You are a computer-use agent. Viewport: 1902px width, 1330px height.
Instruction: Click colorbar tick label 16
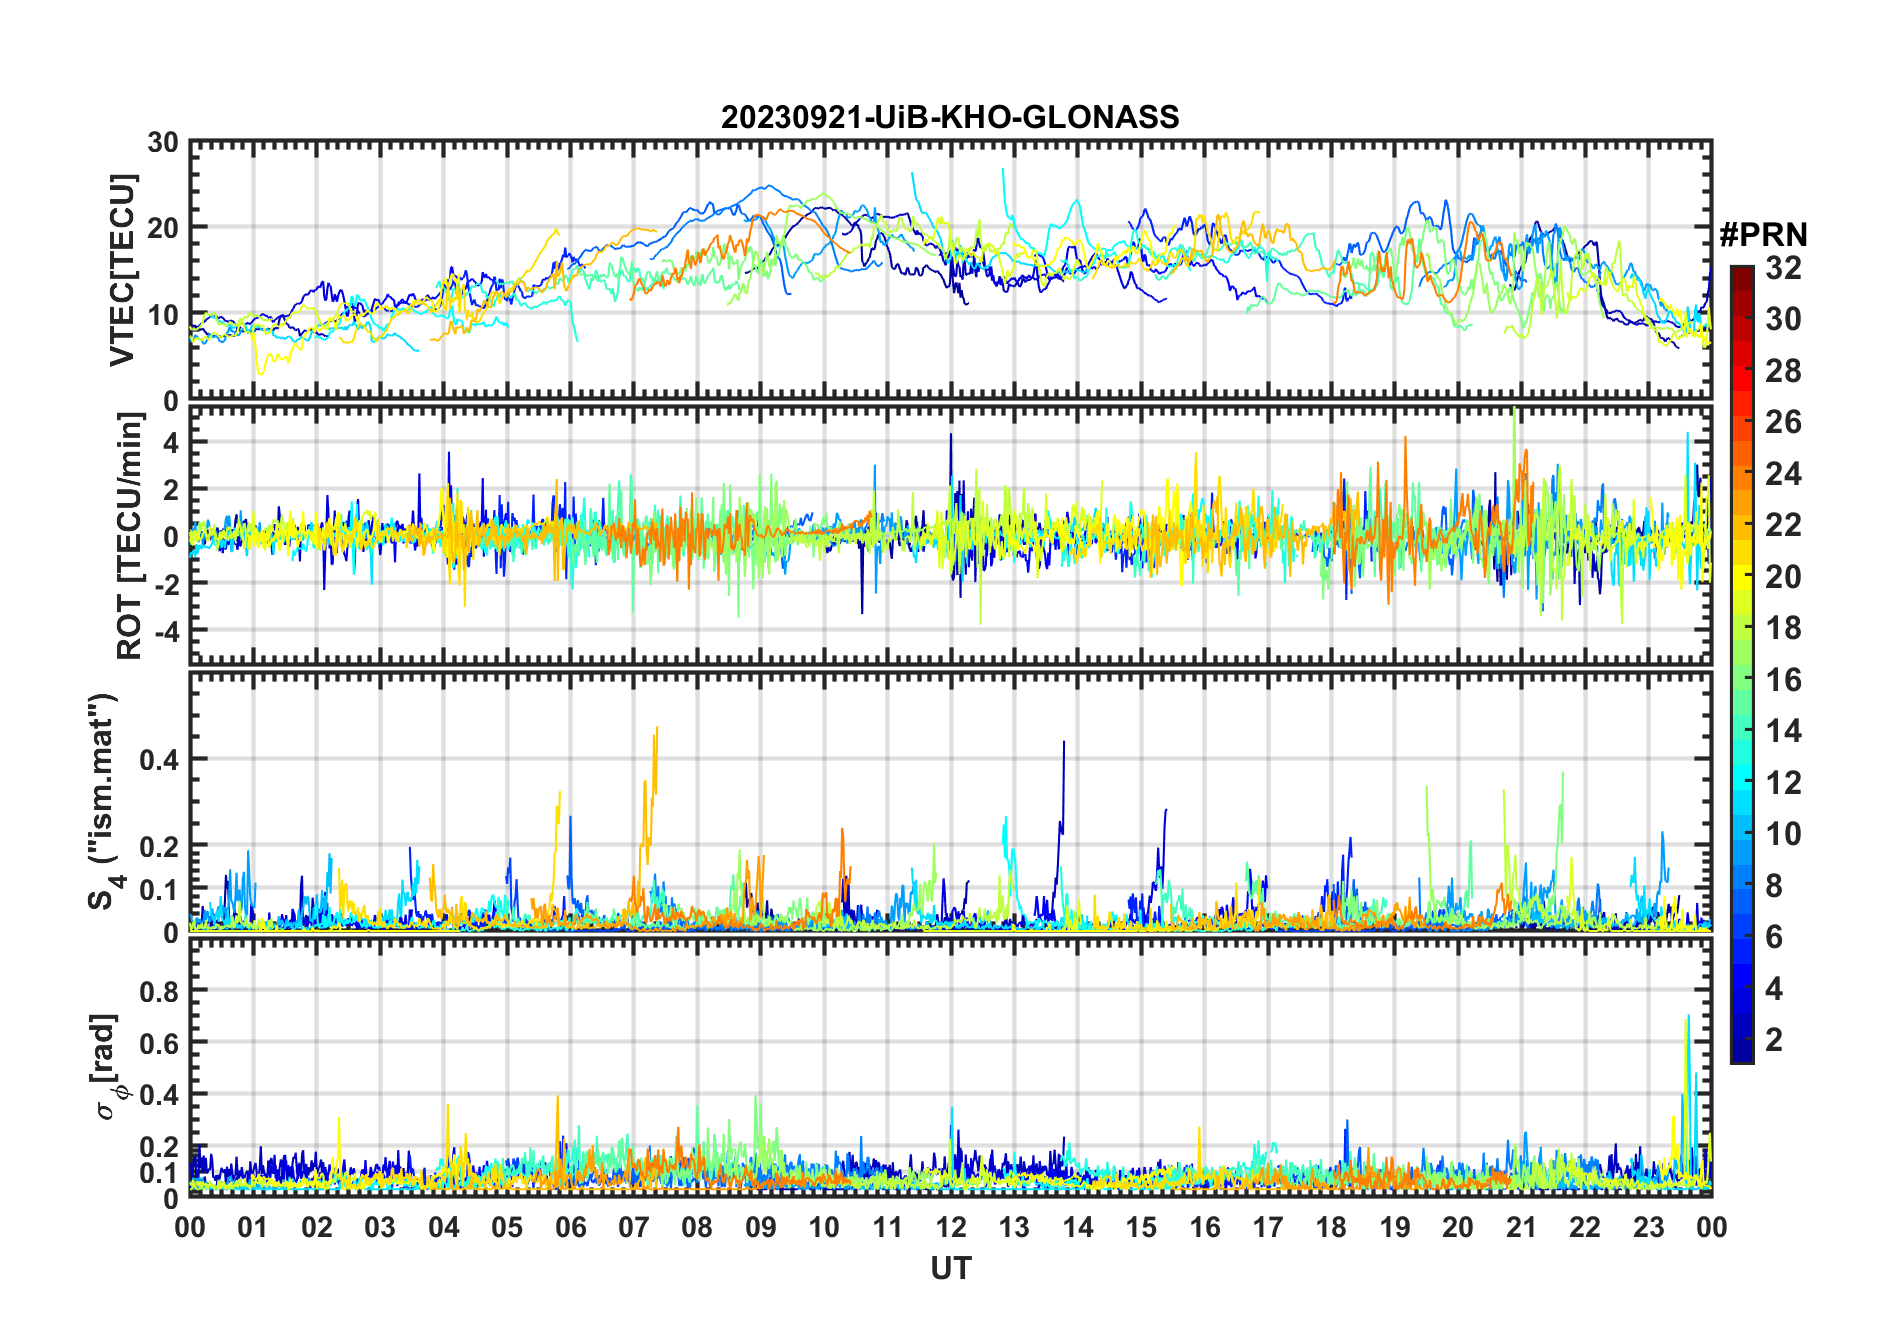(x=1783, y=680)
